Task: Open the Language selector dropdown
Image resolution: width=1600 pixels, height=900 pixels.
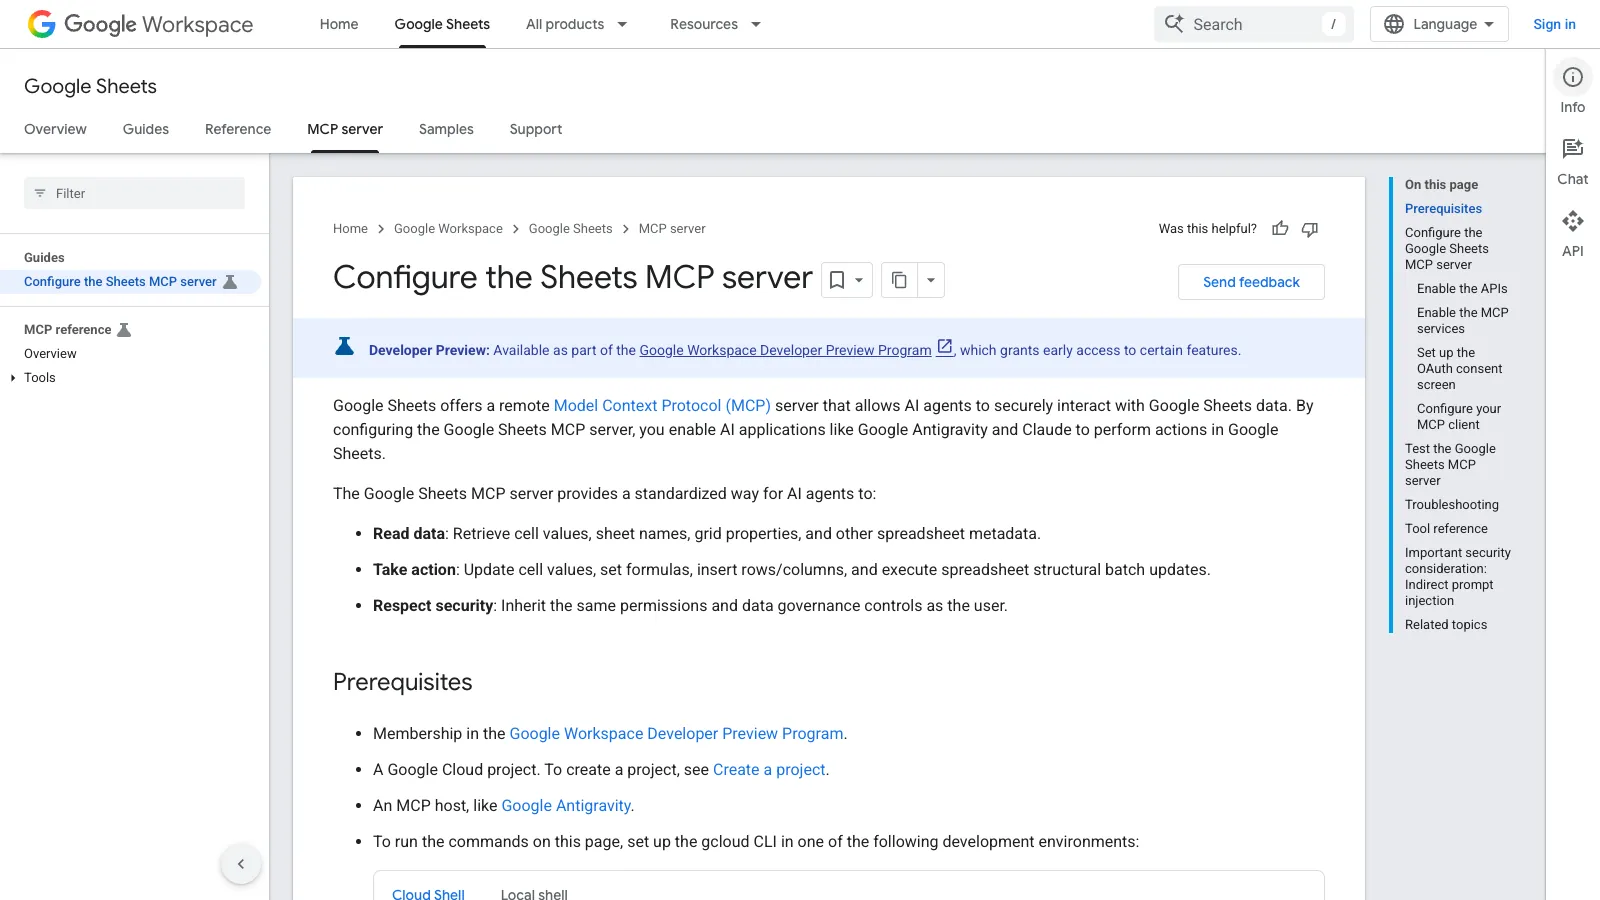Action: point(1439,24)
